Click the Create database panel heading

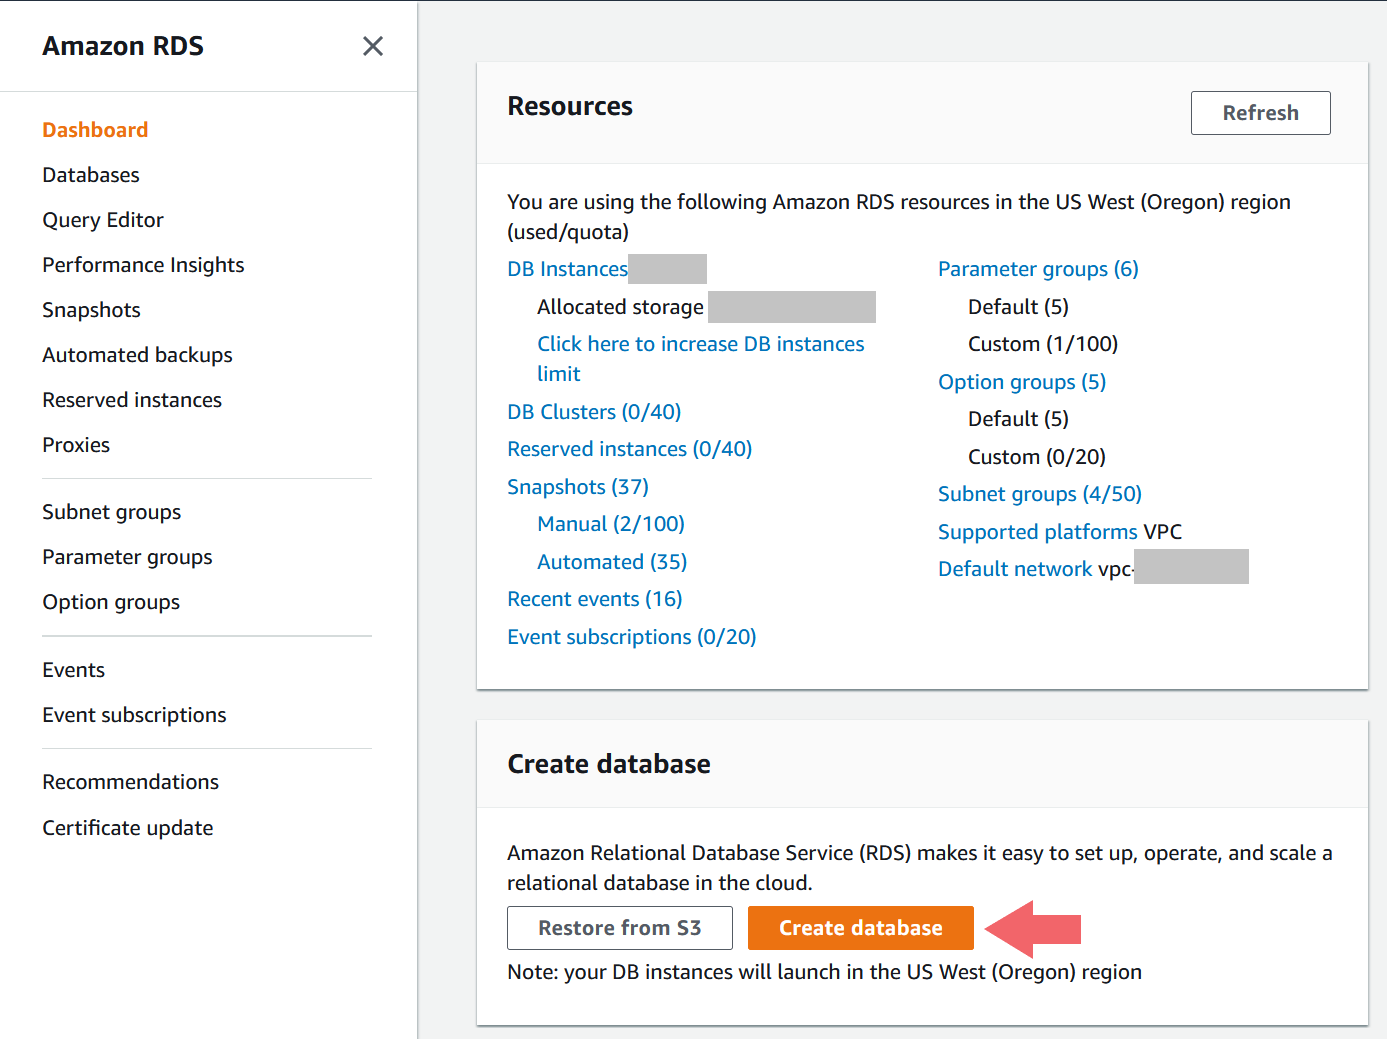coord(609,764)
